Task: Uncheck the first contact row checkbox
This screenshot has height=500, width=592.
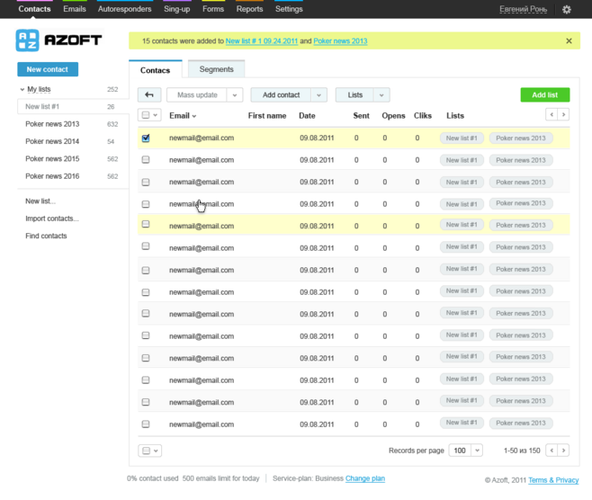Action: (146, 138)
